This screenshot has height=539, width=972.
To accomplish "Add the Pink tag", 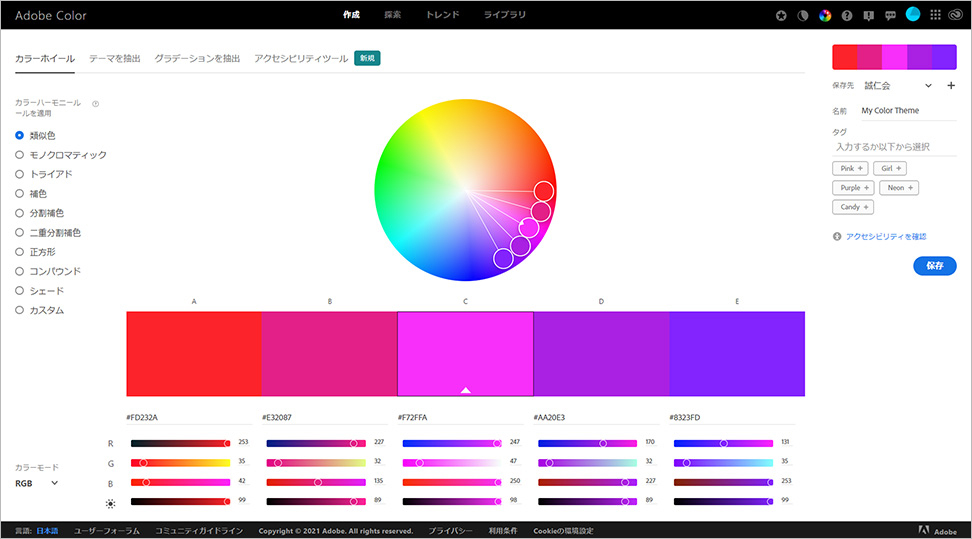I will (850, 168).
